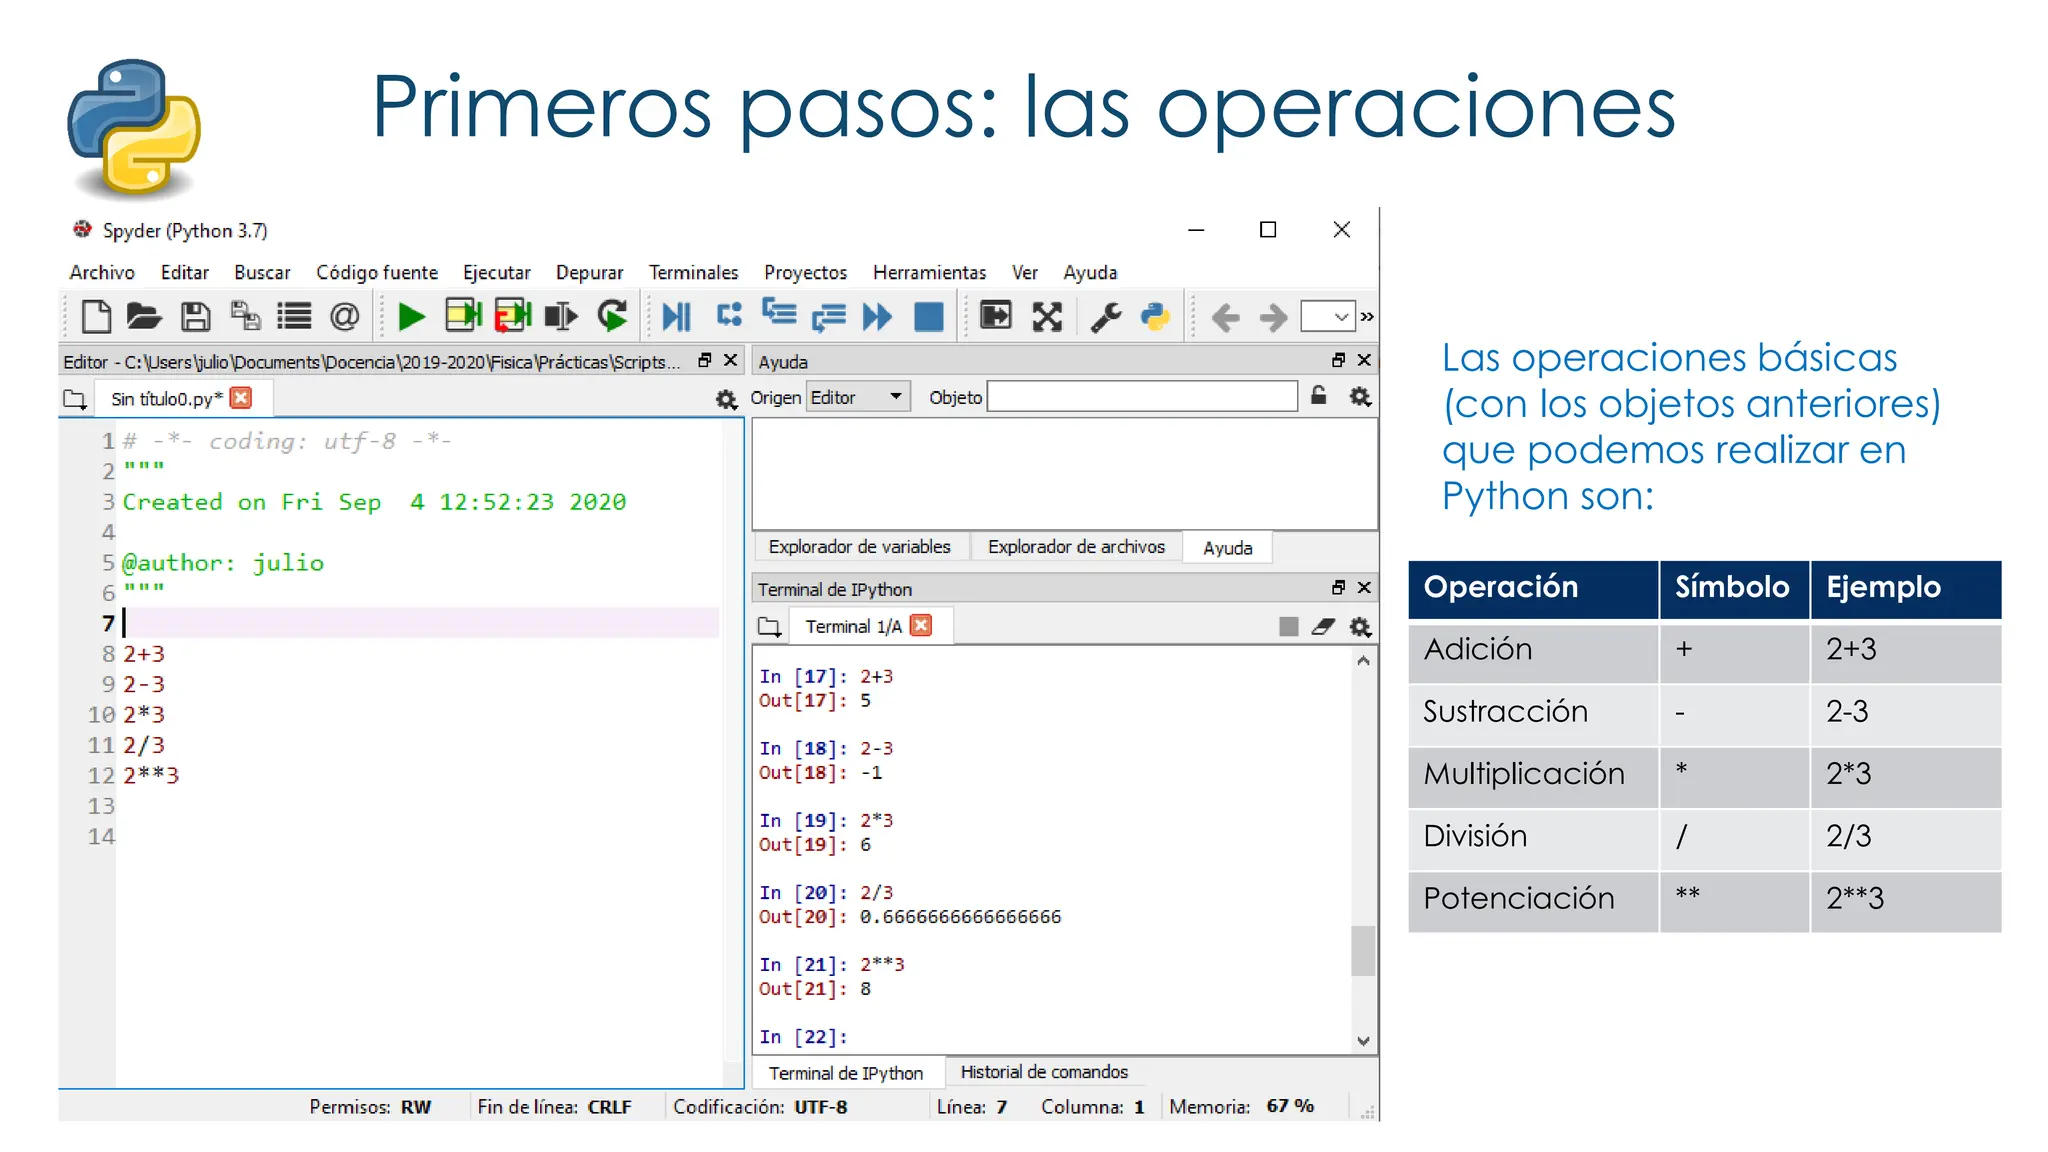Step over current line debug icon

pos(729,316)
